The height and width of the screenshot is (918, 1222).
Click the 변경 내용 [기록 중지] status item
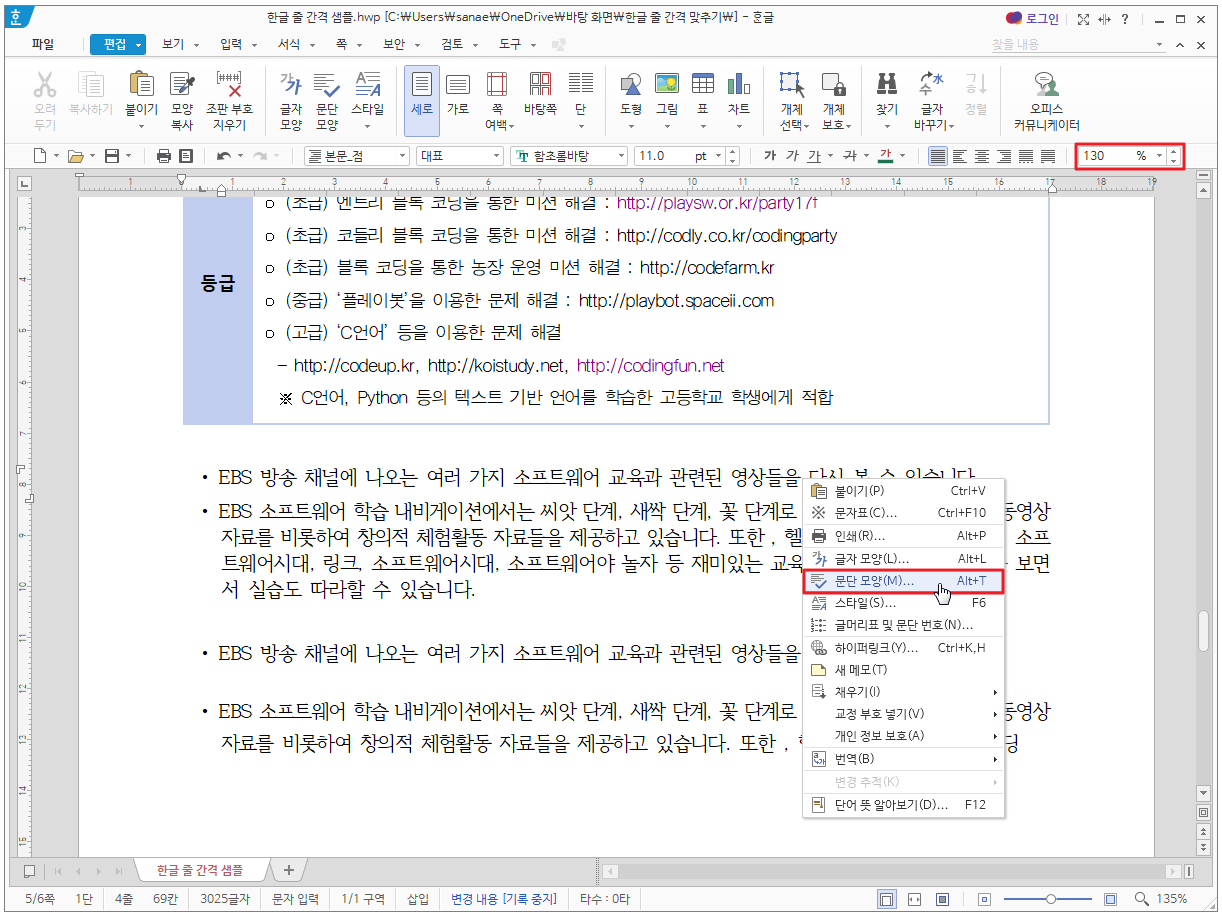[504, 899]
